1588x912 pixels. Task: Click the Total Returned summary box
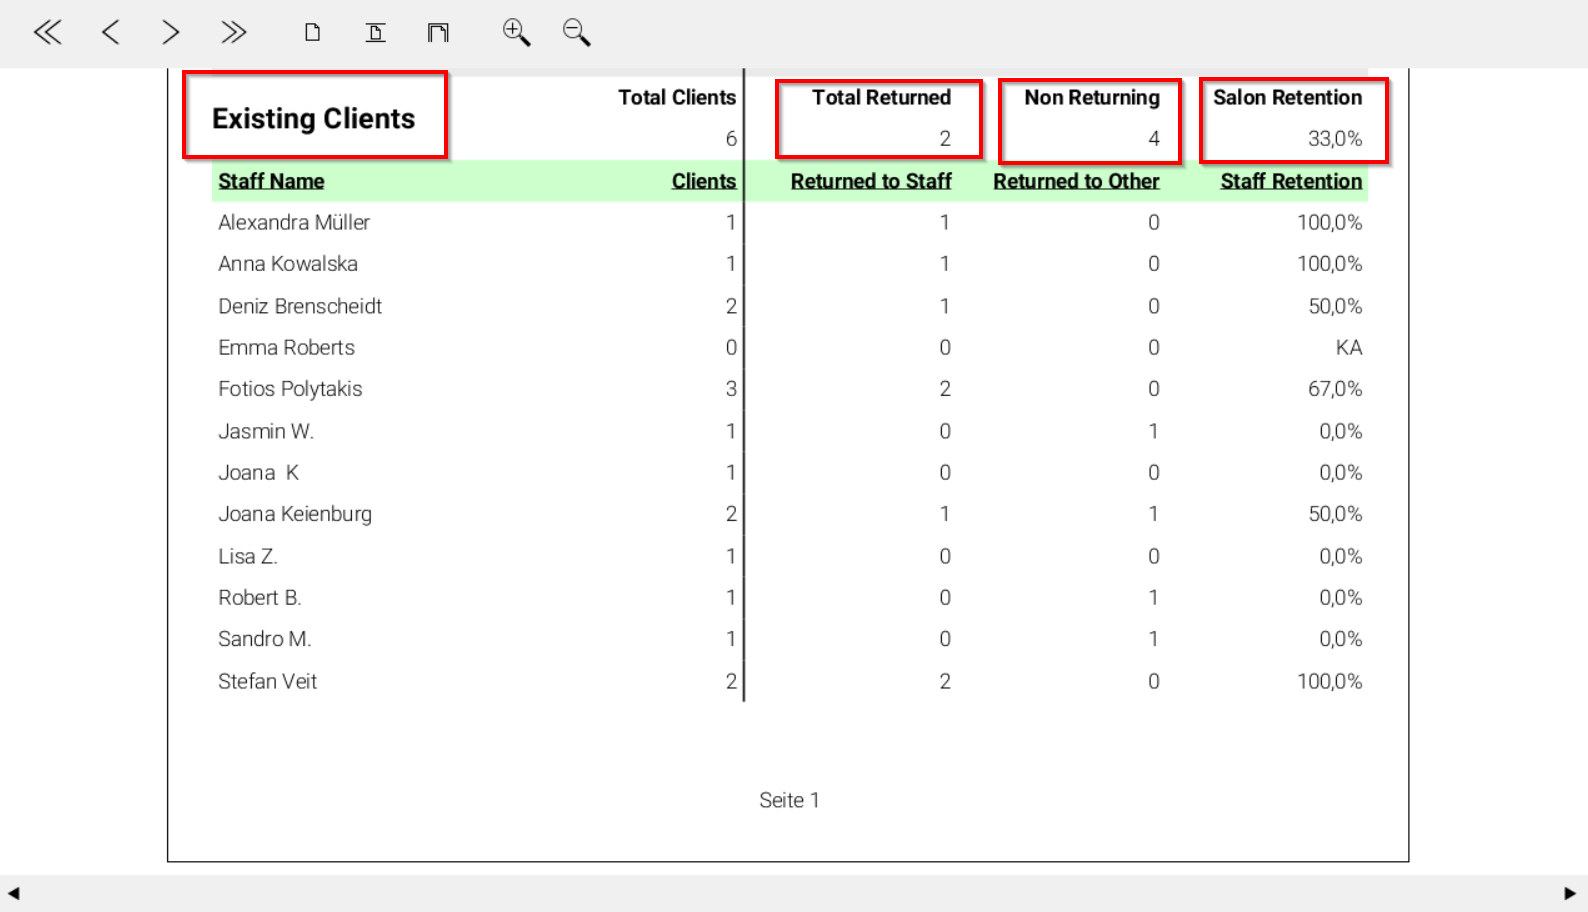coord(879,119)
